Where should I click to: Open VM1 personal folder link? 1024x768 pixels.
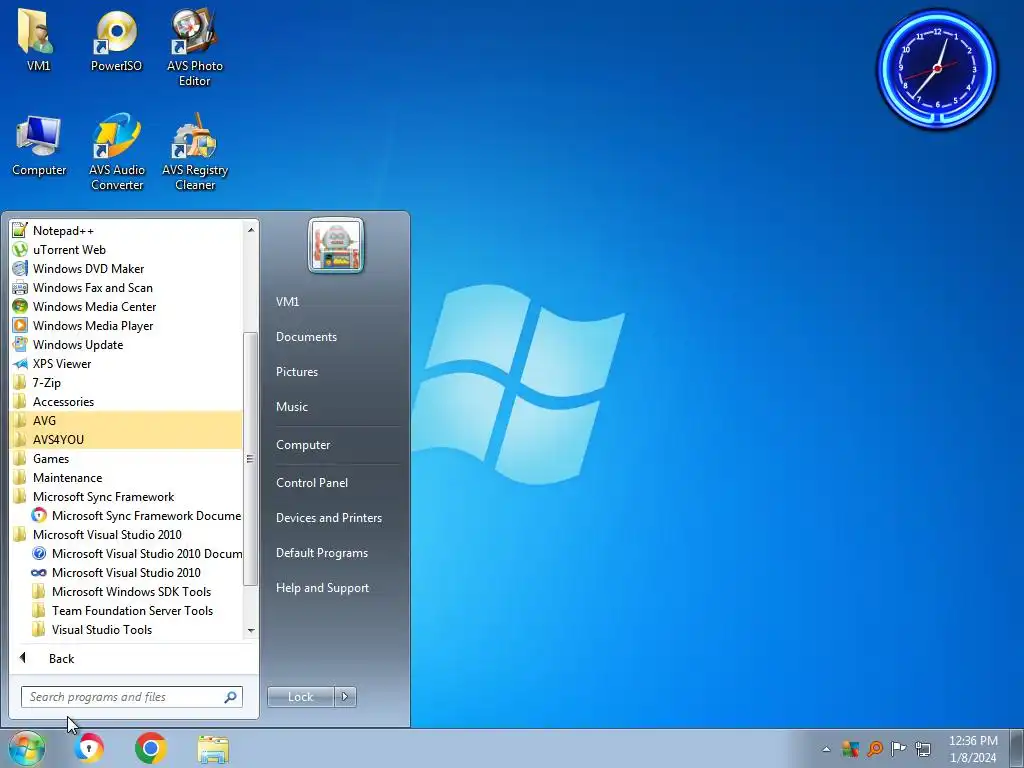[x=287, y=301]
